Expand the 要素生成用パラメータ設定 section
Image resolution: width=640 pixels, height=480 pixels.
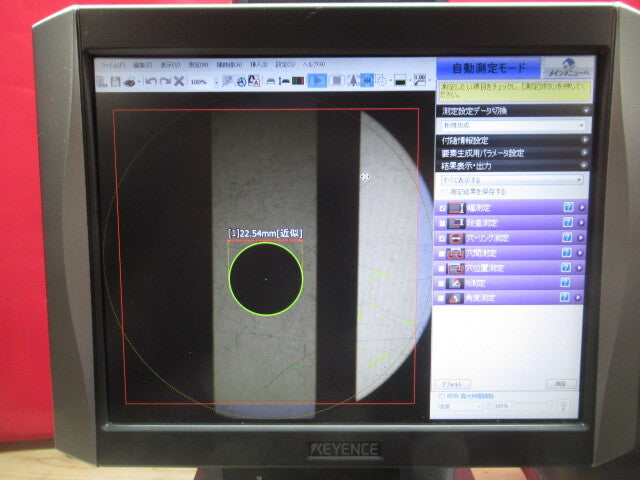click(x=585, y=153)
